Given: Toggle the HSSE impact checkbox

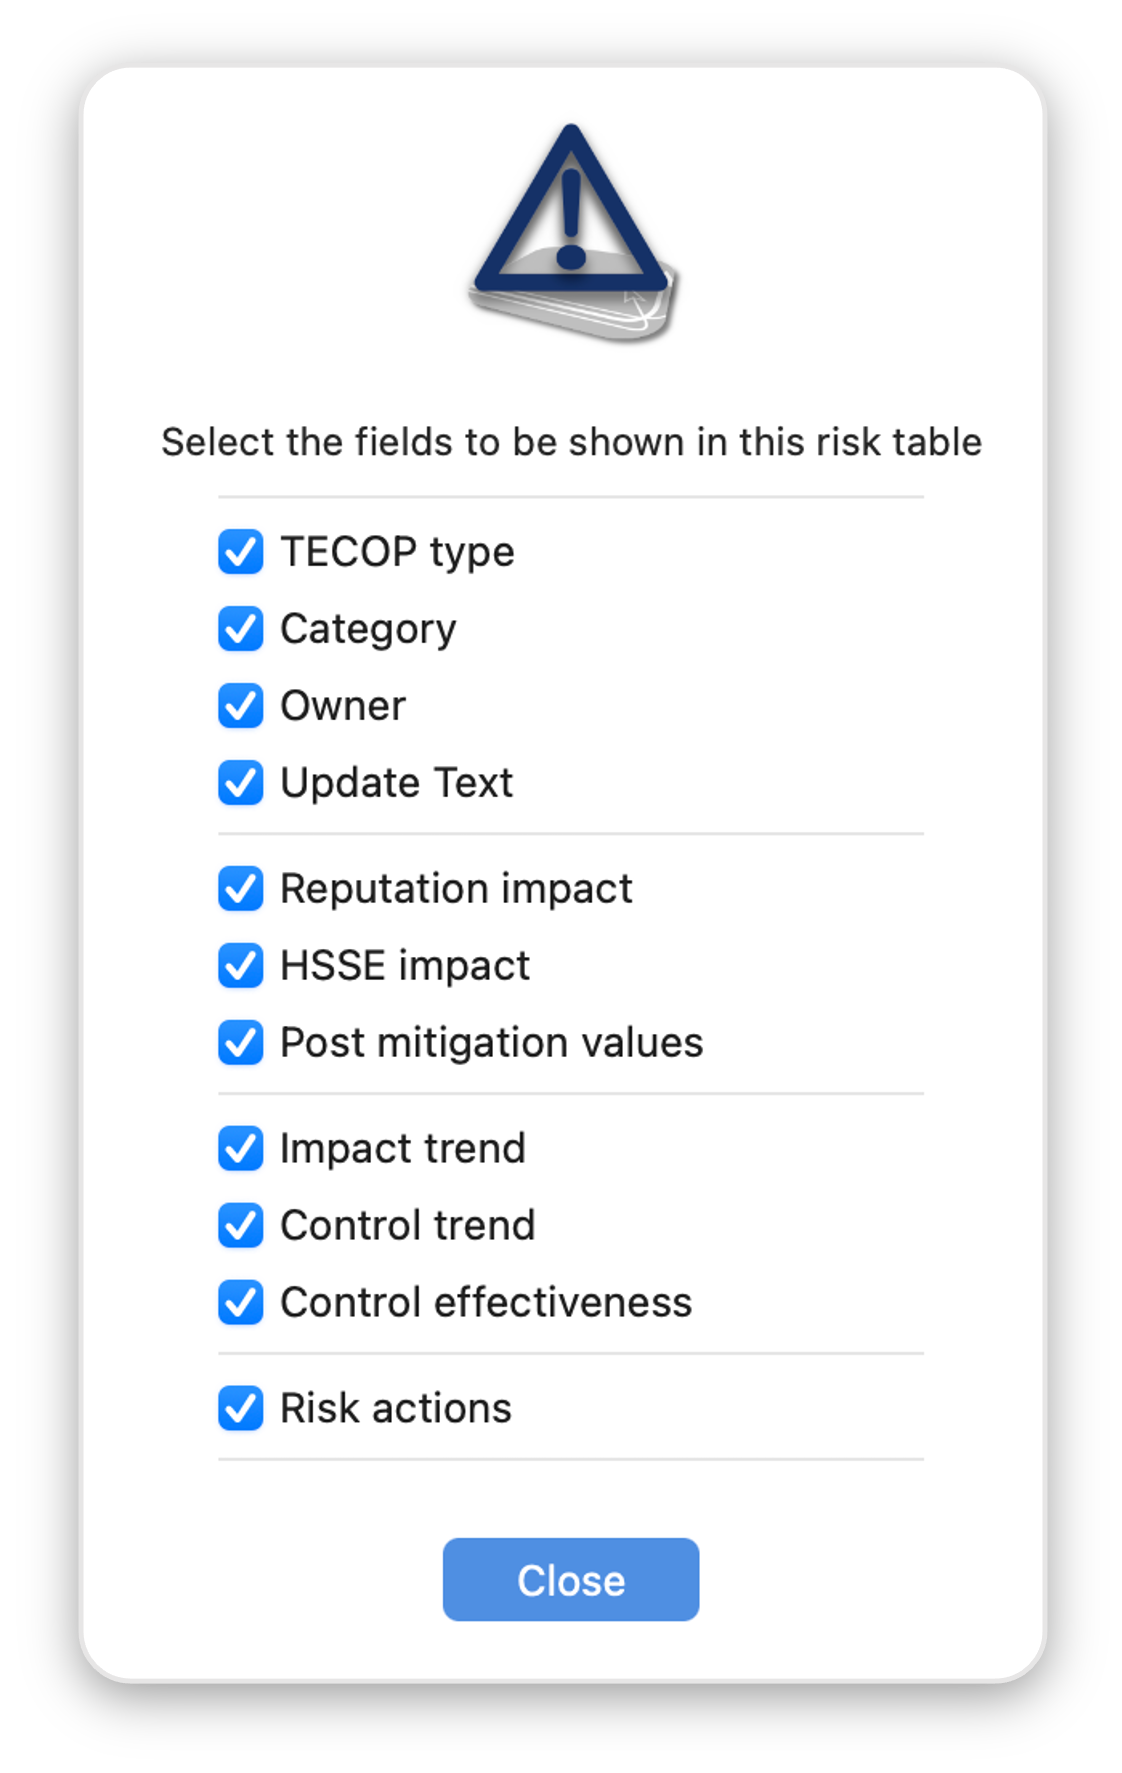Looking at the screenshot, I should [240, 965].
